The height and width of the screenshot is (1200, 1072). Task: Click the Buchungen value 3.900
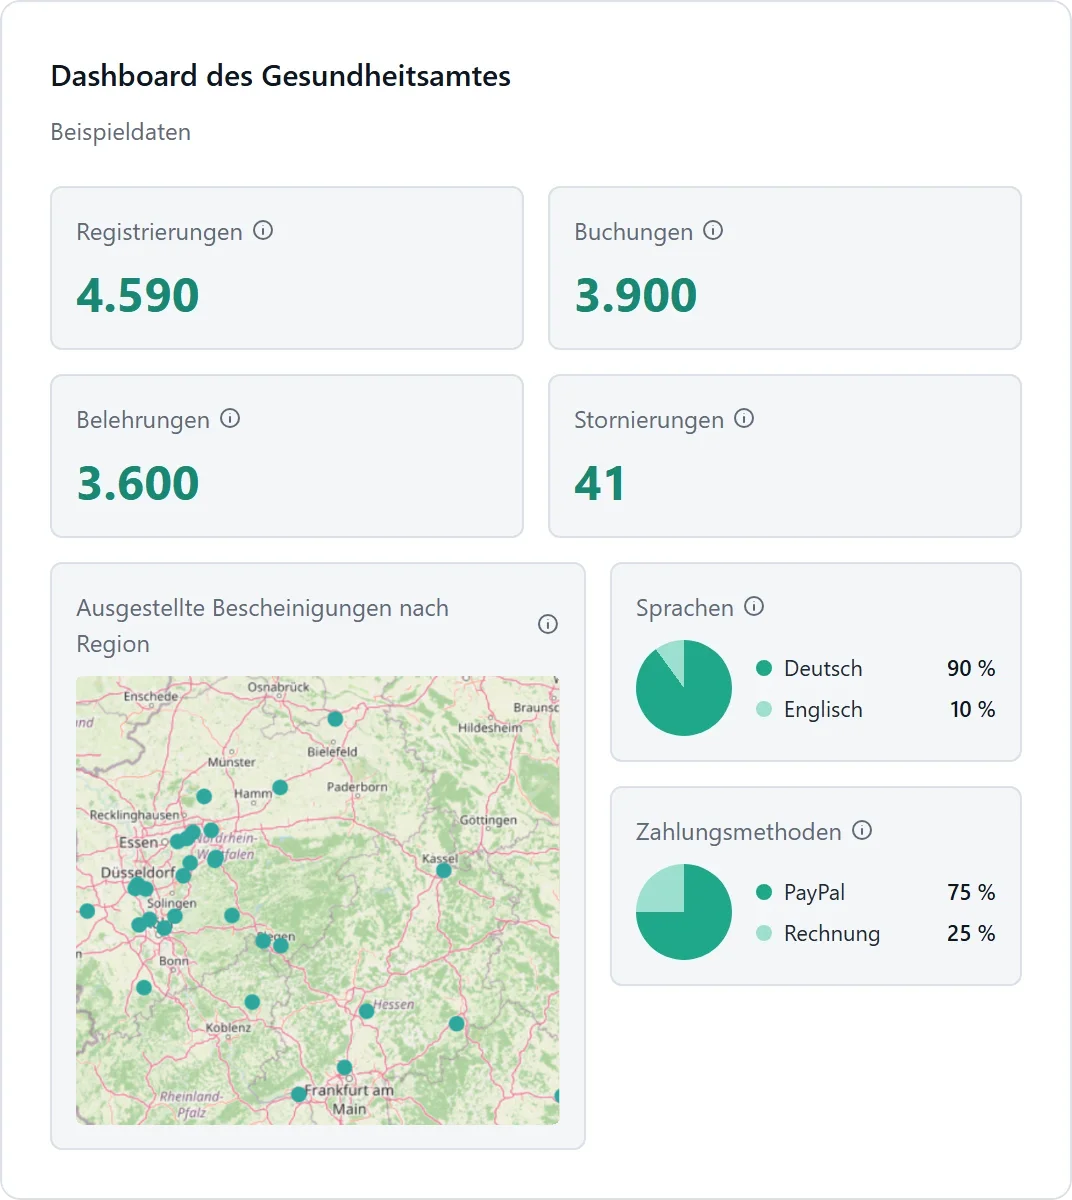pos(636,295)
